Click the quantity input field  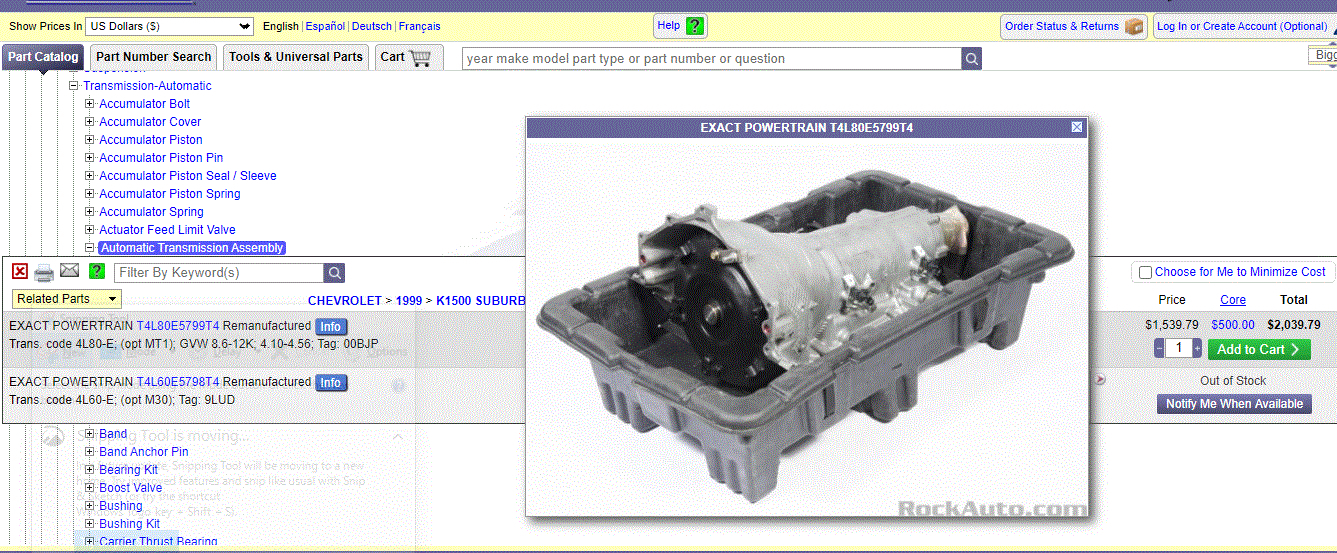[x=1178, y=349]
